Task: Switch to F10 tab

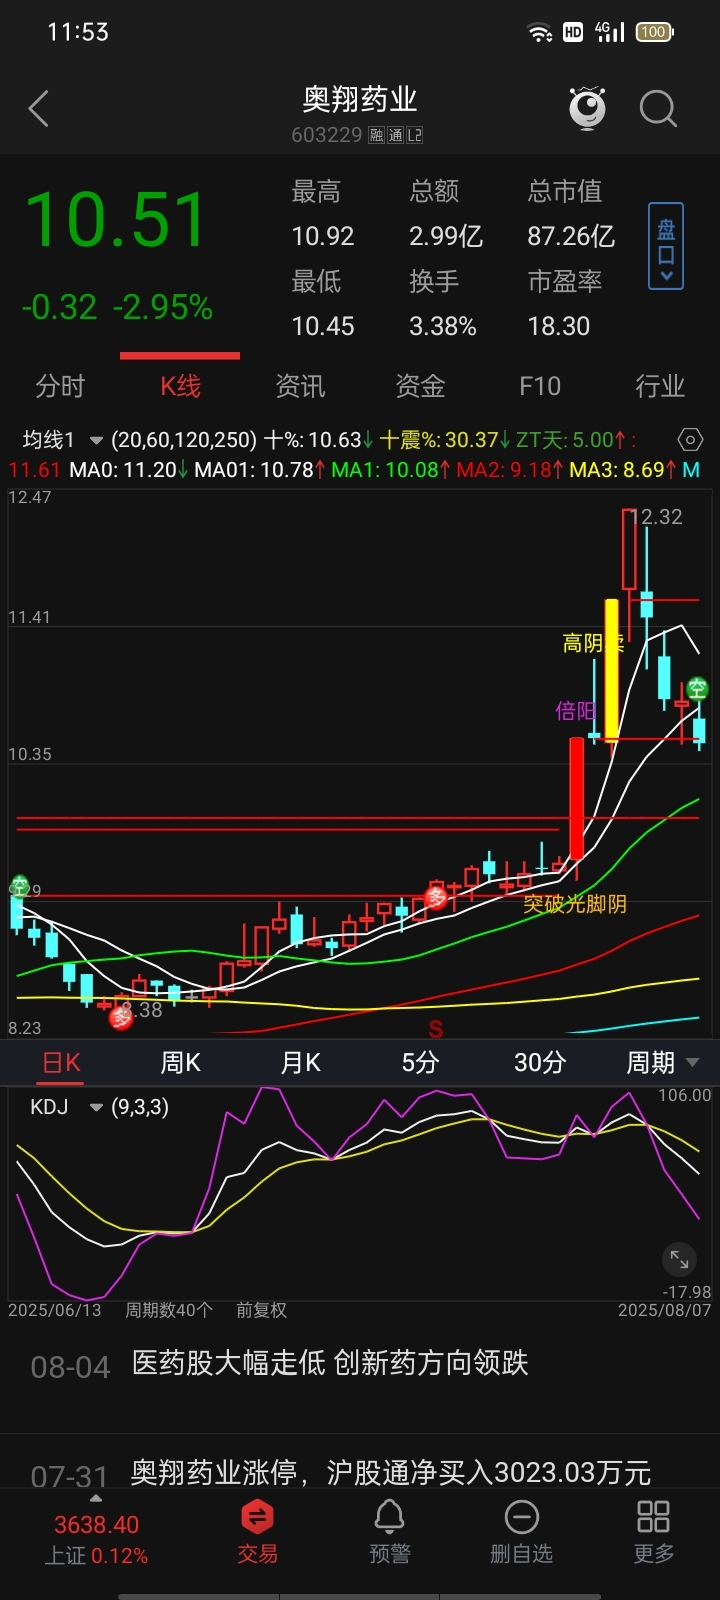Action: [x=540, y=386]
